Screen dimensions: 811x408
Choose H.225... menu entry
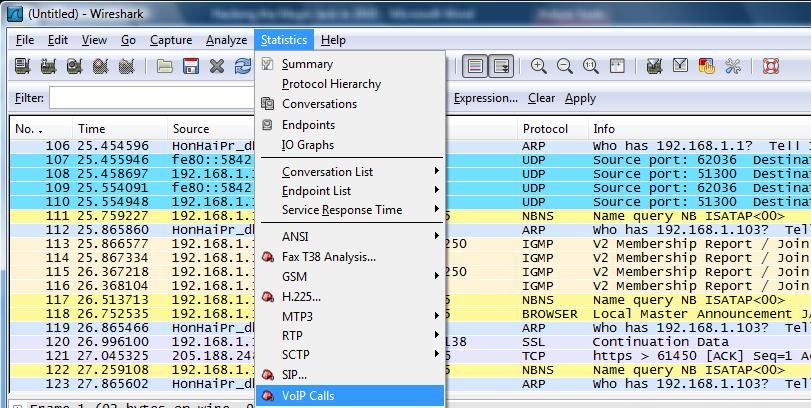point(350,297)
